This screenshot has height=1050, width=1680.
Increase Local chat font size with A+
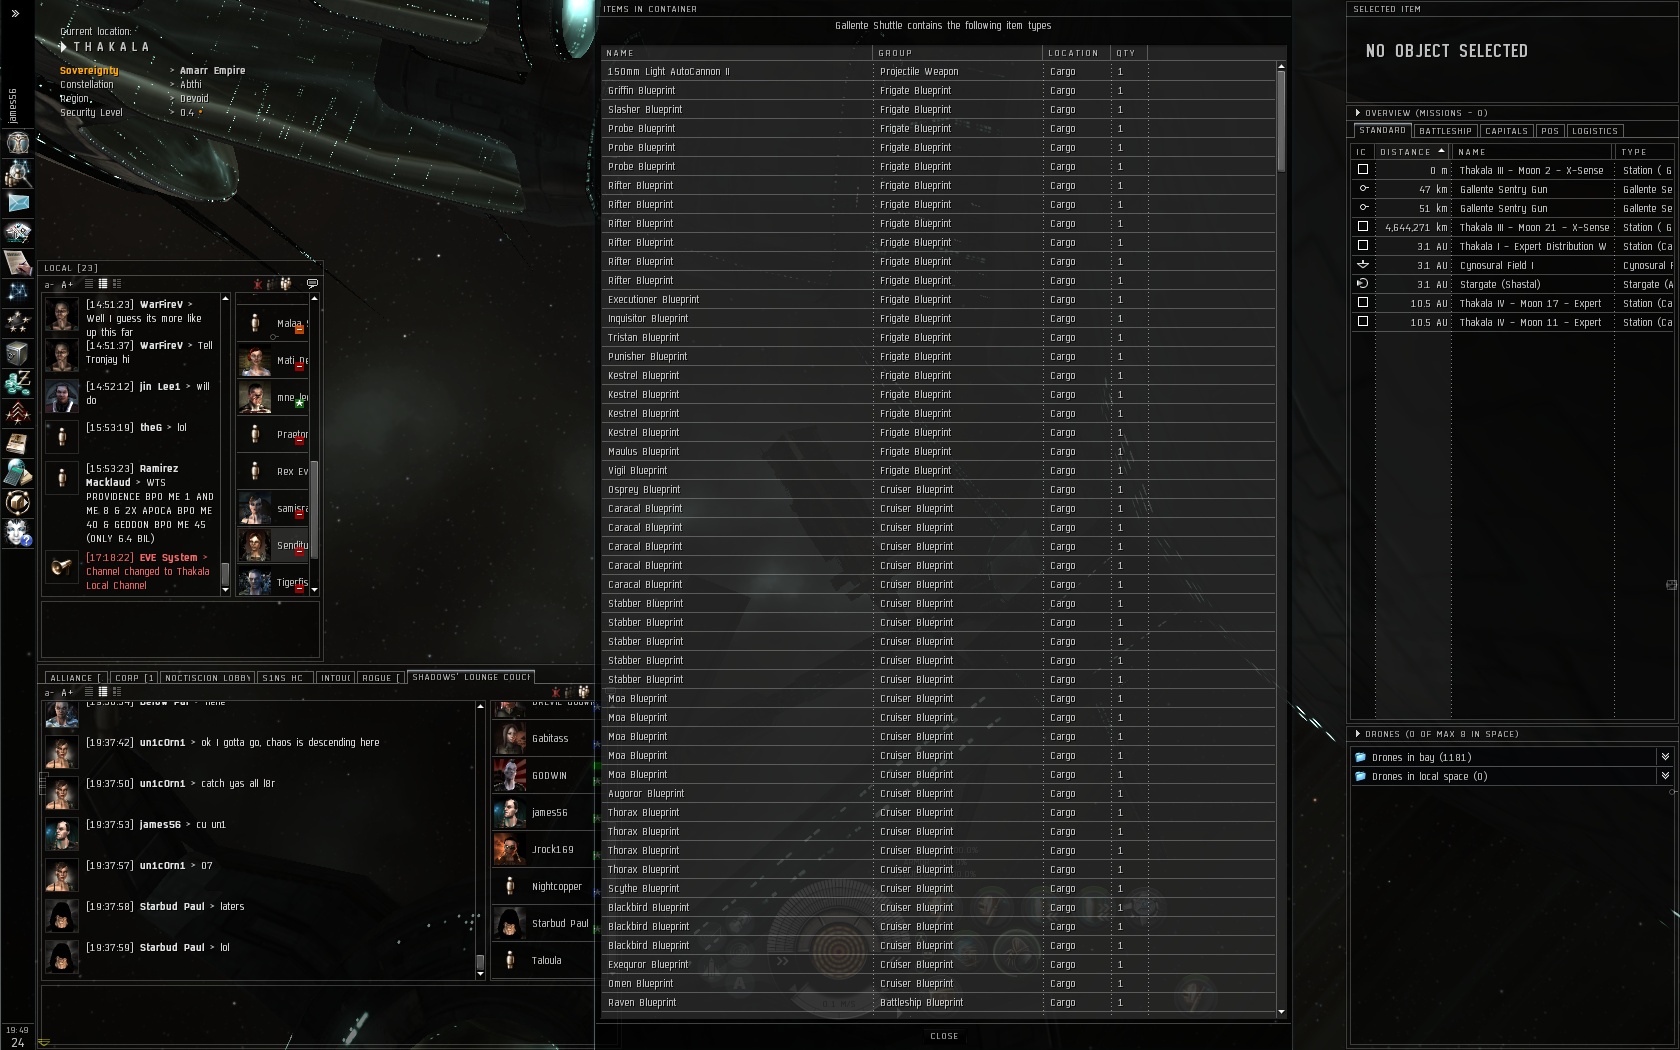(67, 285)
